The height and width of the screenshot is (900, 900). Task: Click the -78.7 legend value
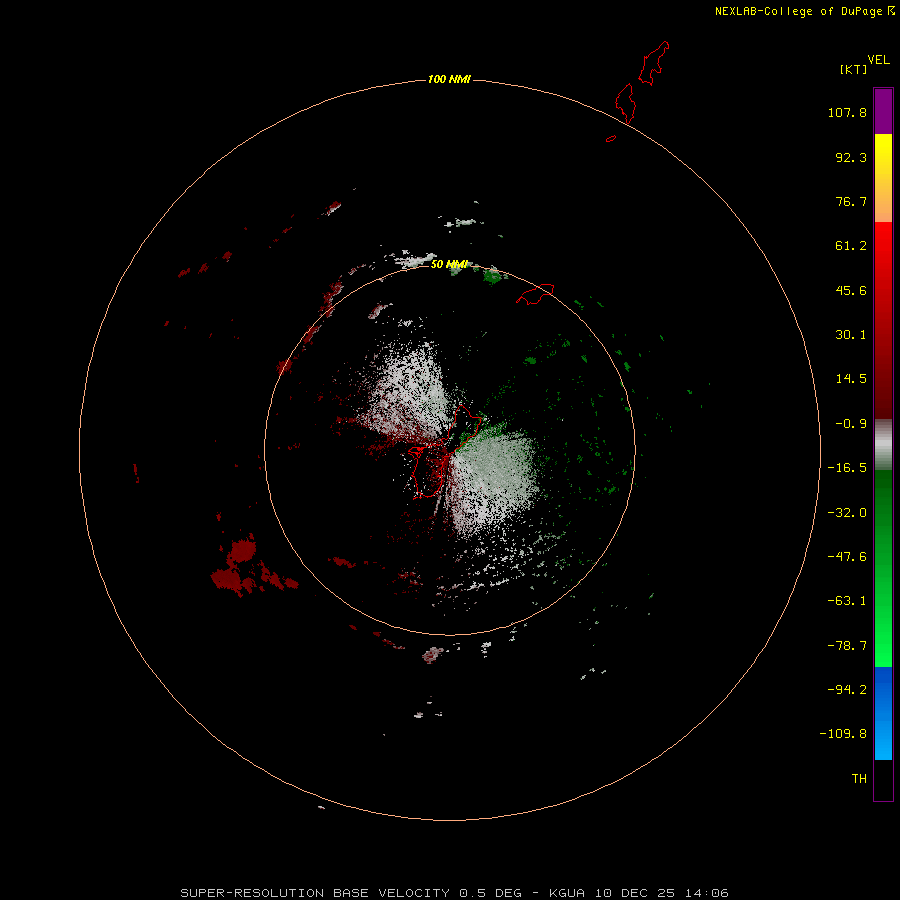pos(847,646)
